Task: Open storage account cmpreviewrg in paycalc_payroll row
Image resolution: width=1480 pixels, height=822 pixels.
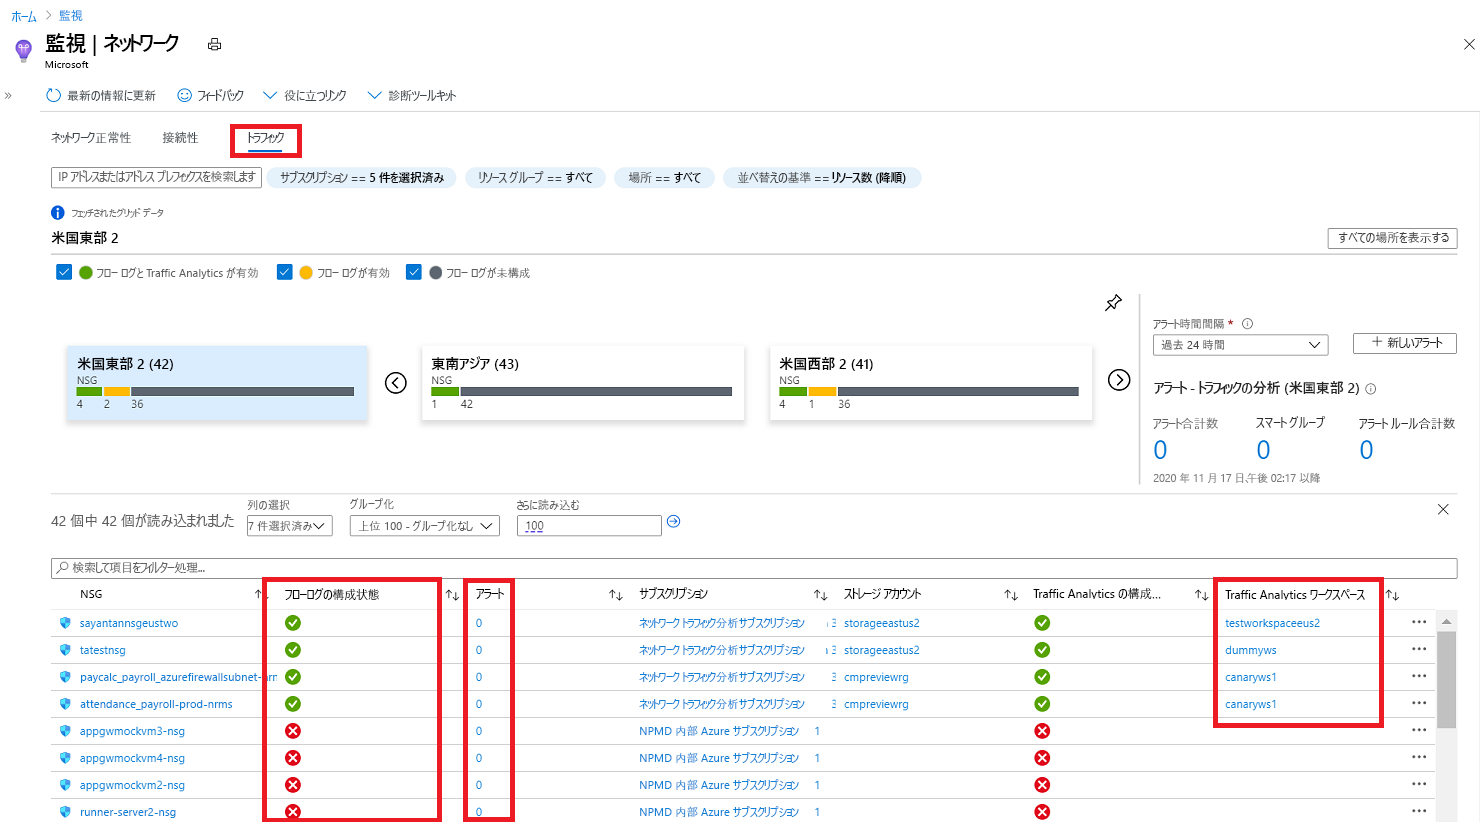Action: 876,677
